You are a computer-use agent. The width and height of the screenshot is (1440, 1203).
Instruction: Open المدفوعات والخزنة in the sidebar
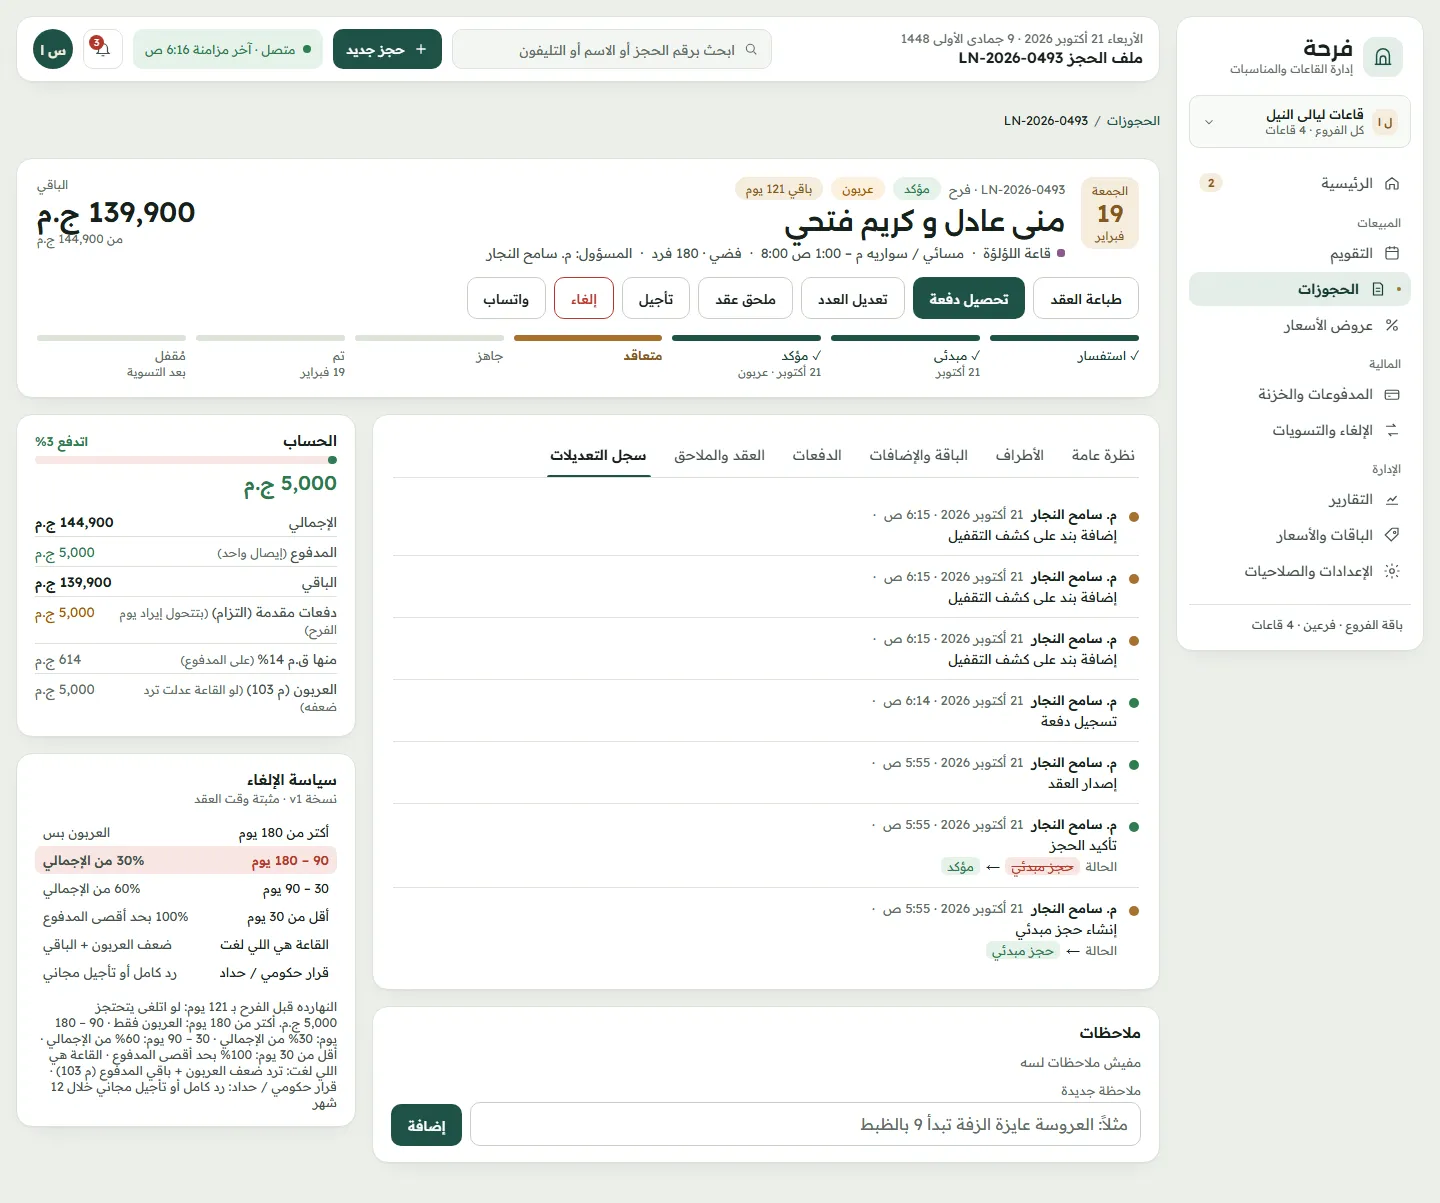(x=1300, y=395)
